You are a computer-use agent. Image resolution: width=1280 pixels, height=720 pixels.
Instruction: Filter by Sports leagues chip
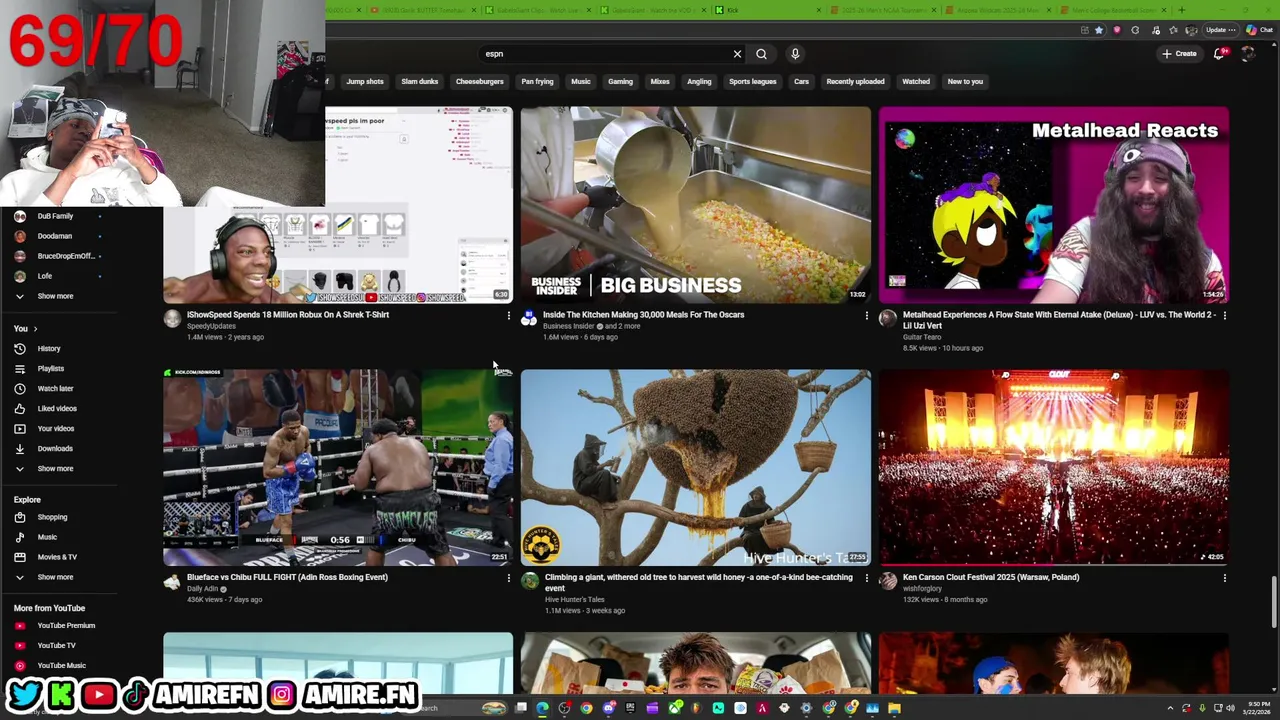tap(753, 82)
